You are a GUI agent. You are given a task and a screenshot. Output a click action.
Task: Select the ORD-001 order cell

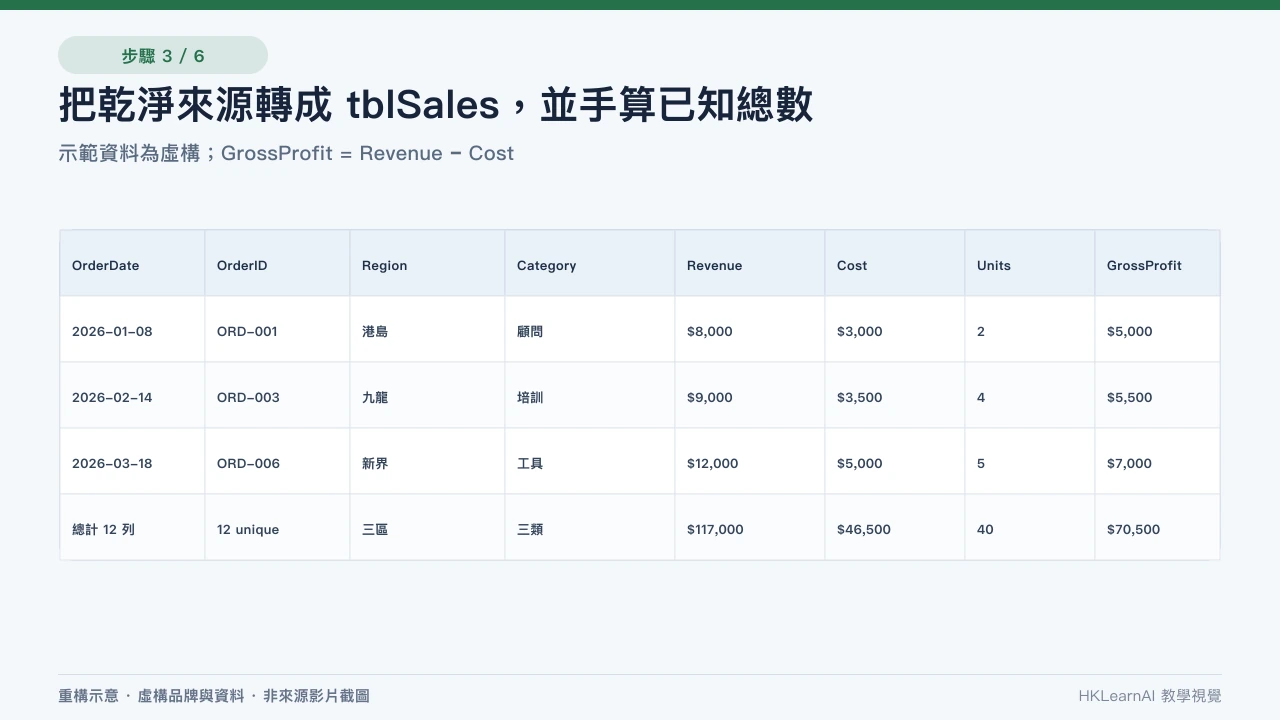(277, 329)
